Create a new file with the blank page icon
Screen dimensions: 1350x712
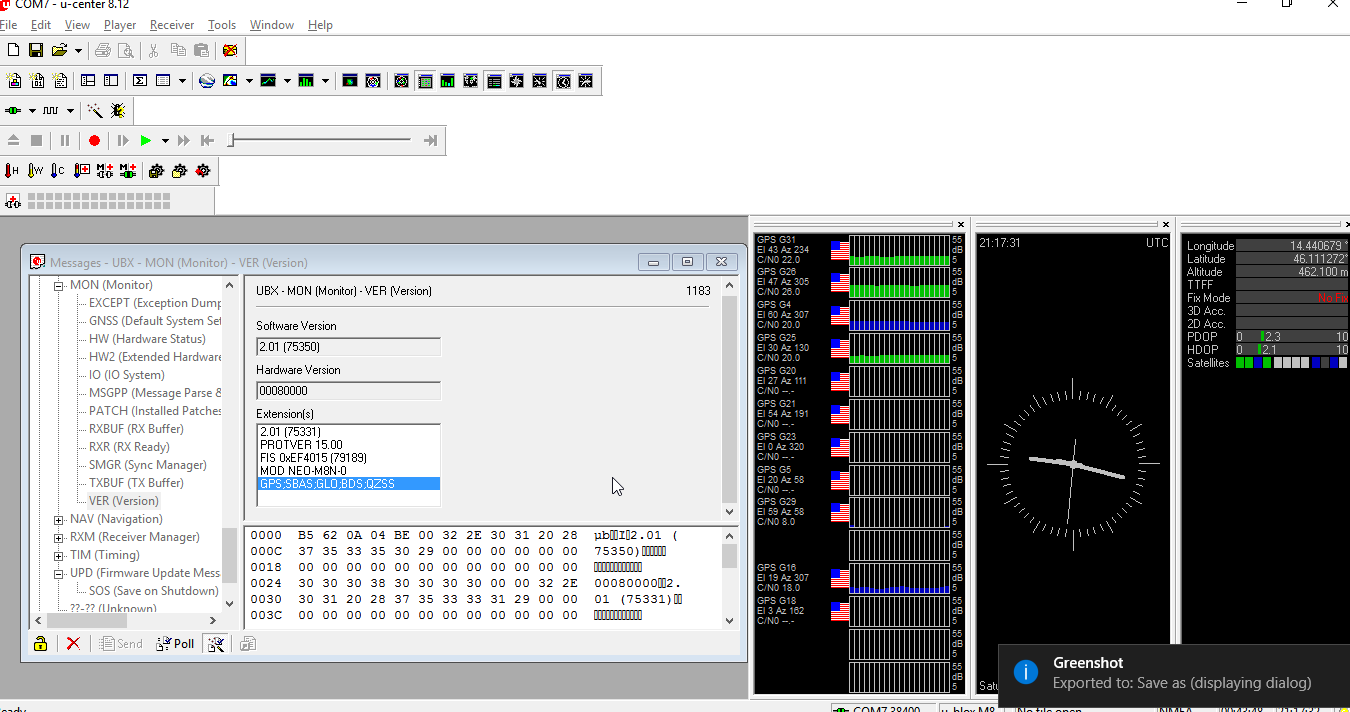pyautogui.click(x=13, y=50)
